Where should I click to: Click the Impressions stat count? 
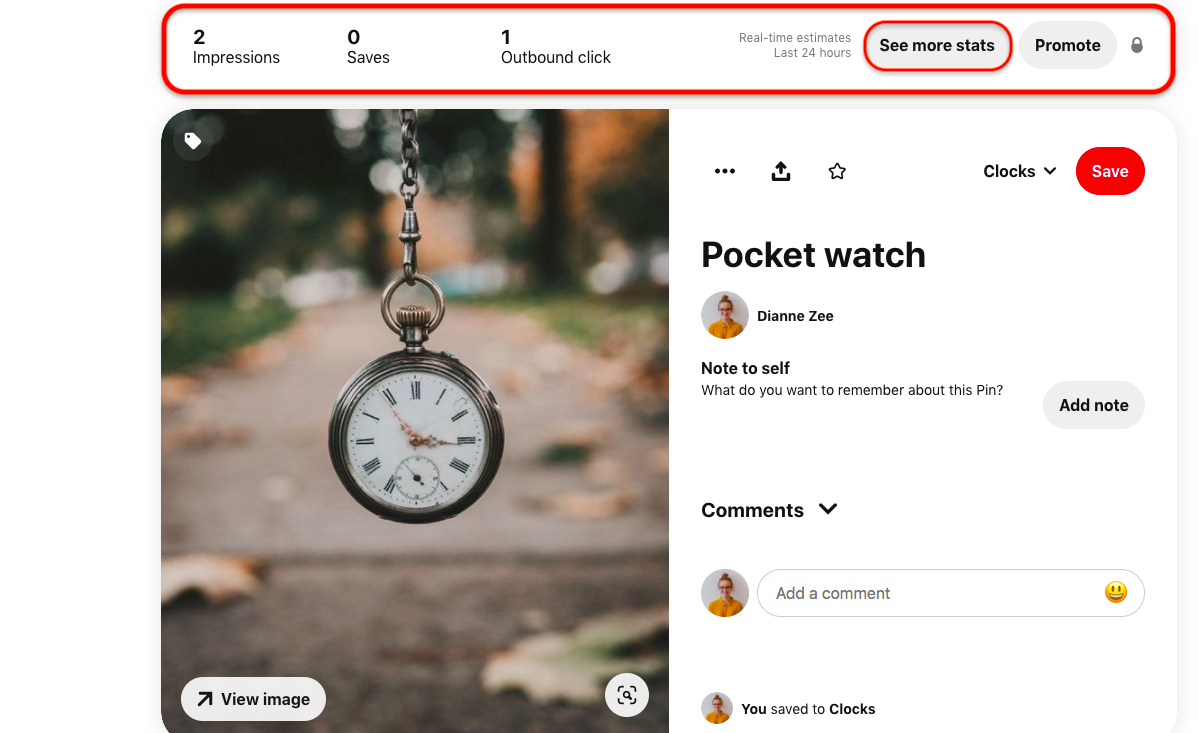coord(199,37)
